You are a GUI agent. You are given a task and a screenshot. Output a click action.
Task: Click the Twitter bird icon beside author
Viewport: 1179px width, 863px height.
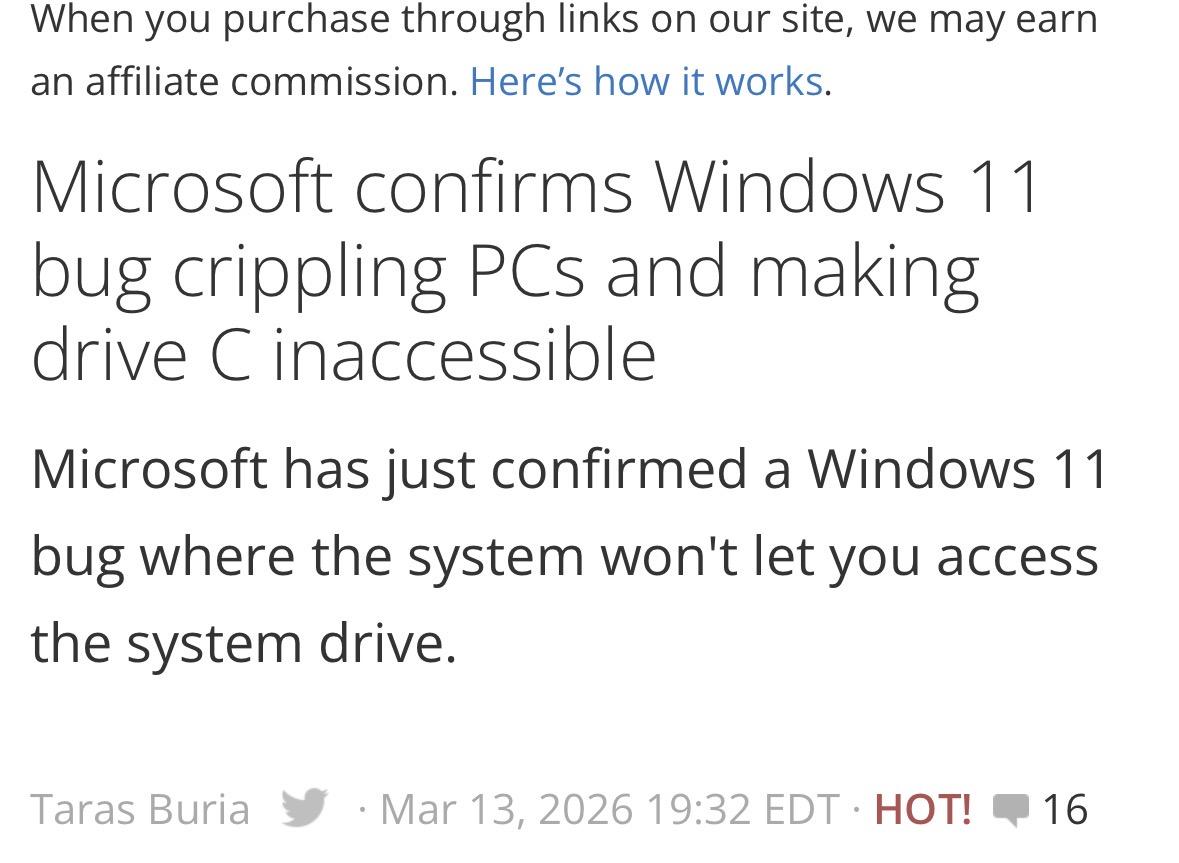304,807
